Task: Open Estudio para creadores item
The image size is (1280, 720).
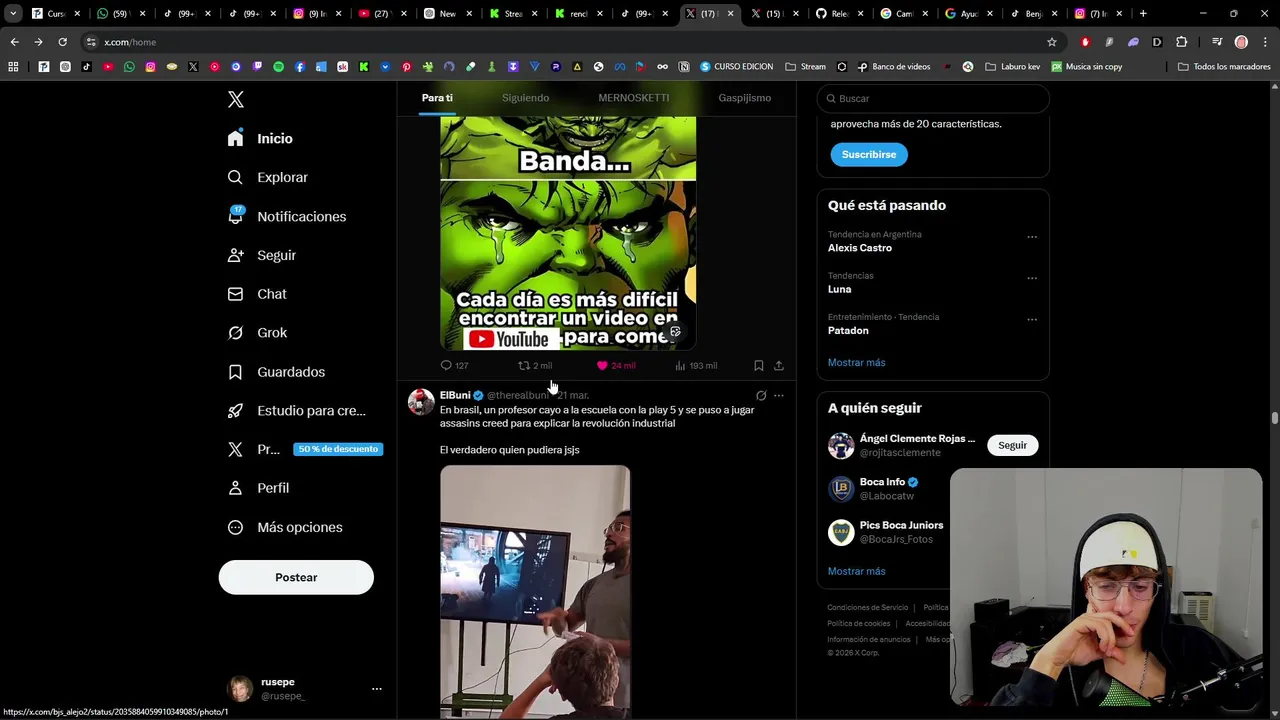Action: click(x=296, y=410)
